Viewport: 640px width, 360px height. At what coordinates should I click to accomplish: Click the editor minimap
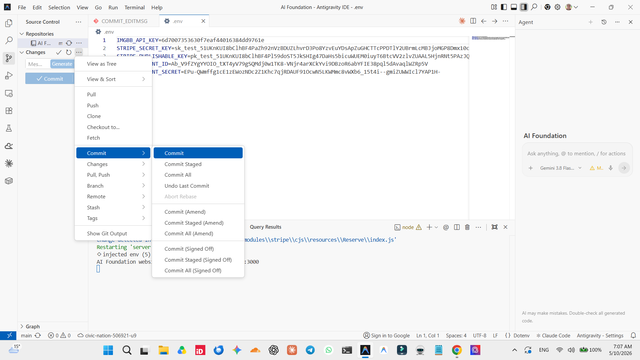[492, 38]
